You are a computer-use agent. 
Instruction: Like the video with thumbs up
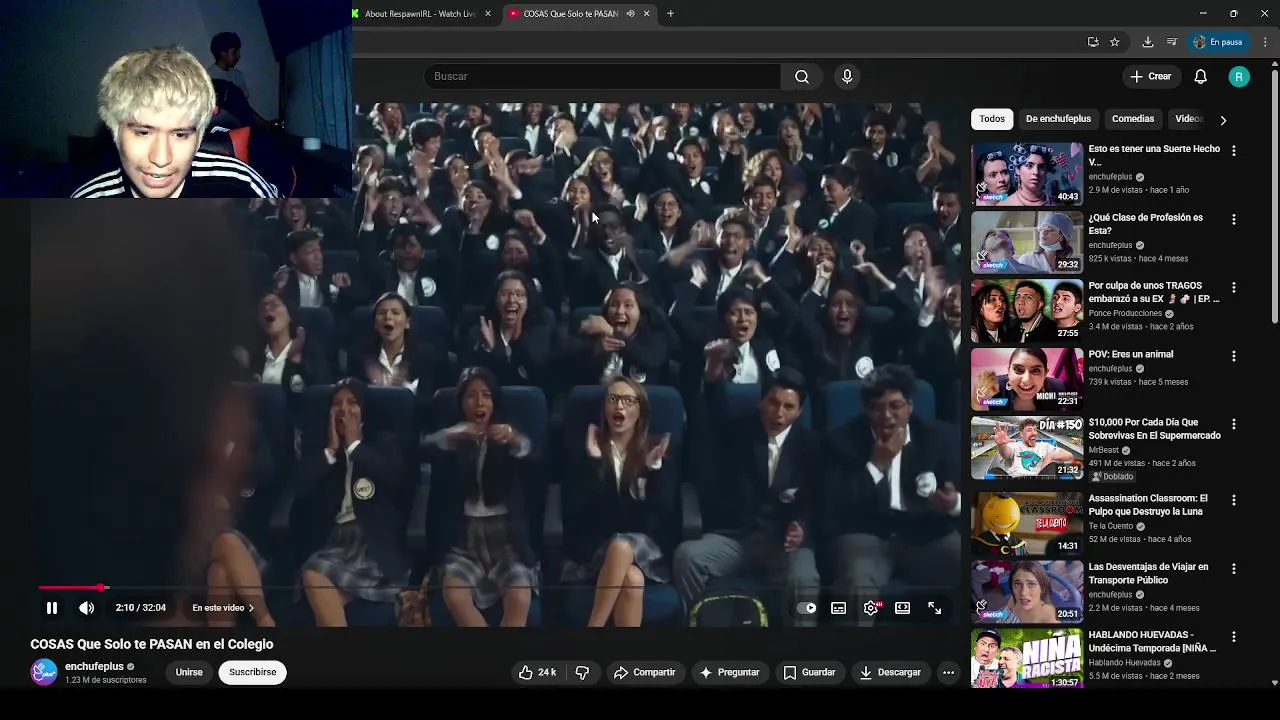tap(537, 673)
